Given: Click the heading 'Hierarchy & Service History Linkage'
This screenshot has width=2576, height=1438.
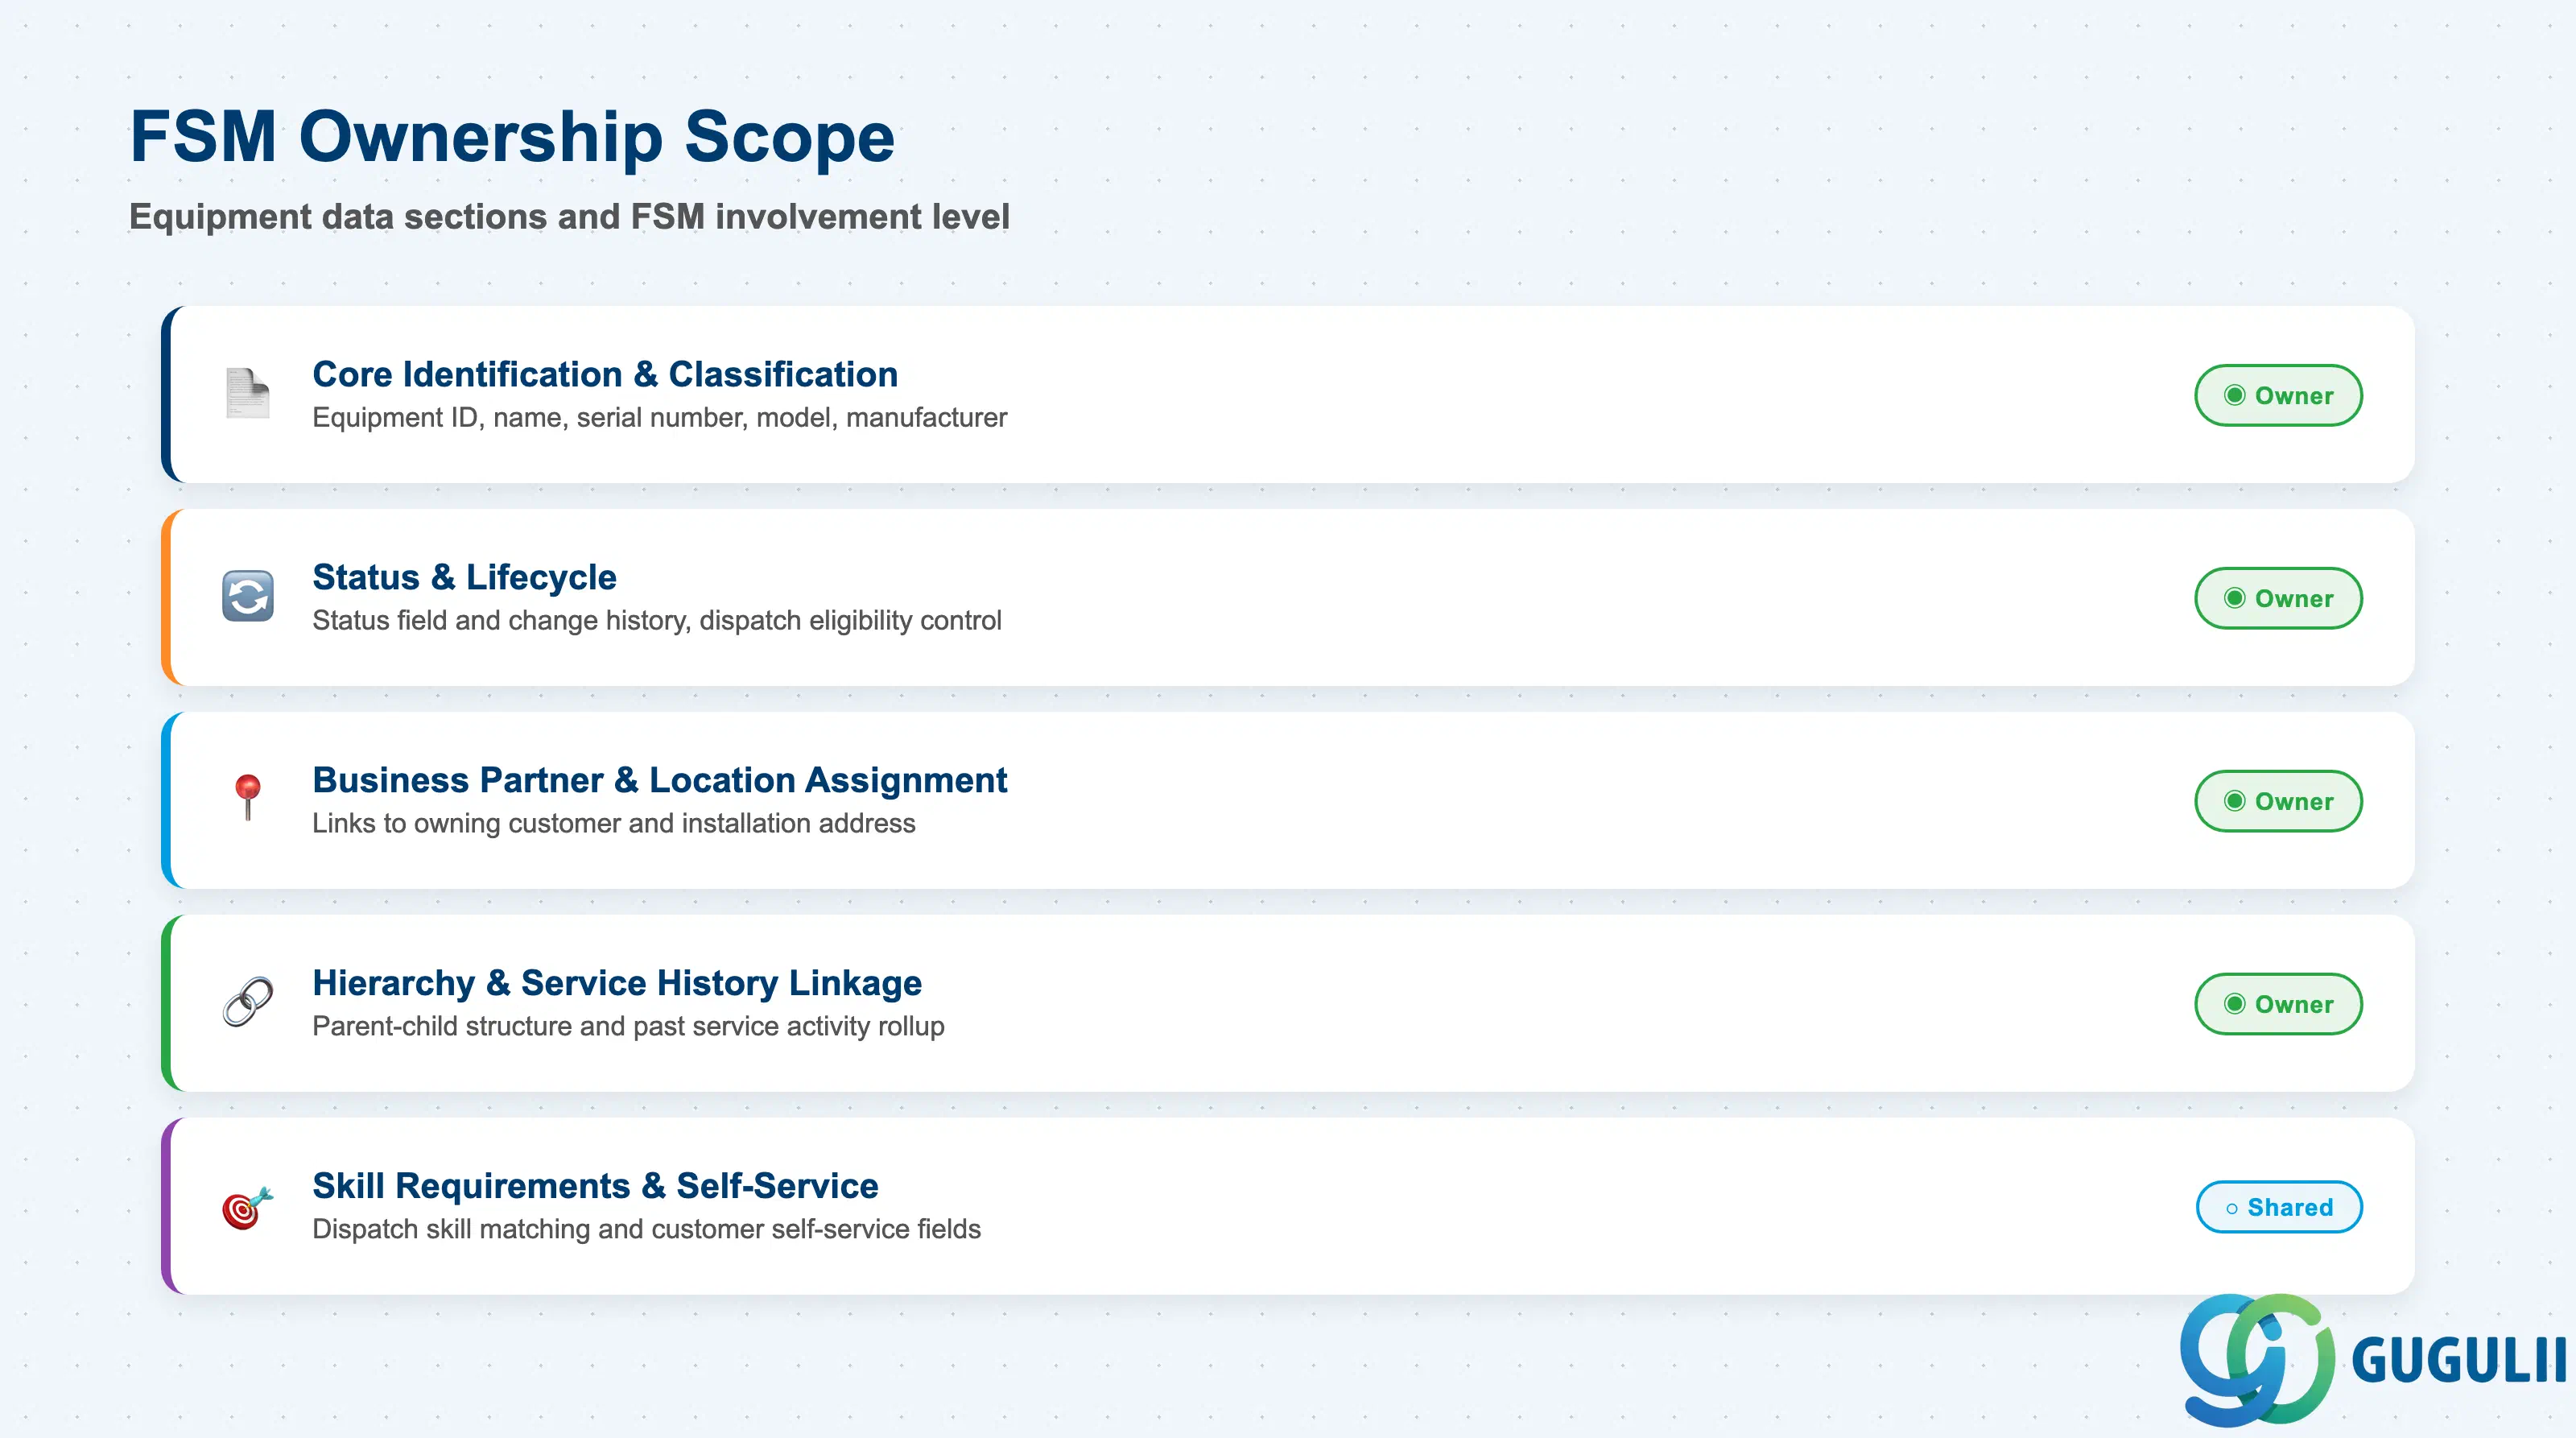Looking at the screenshot, I should click(617, 983).
